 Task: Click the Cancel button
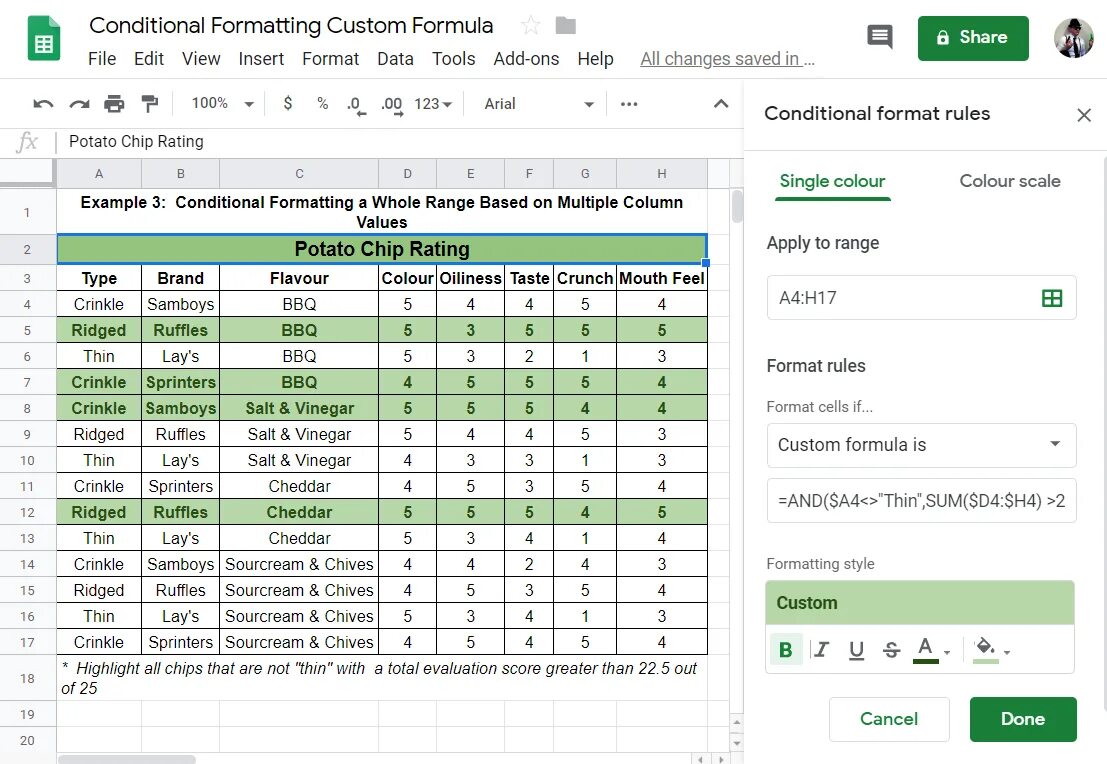(888, 719)
